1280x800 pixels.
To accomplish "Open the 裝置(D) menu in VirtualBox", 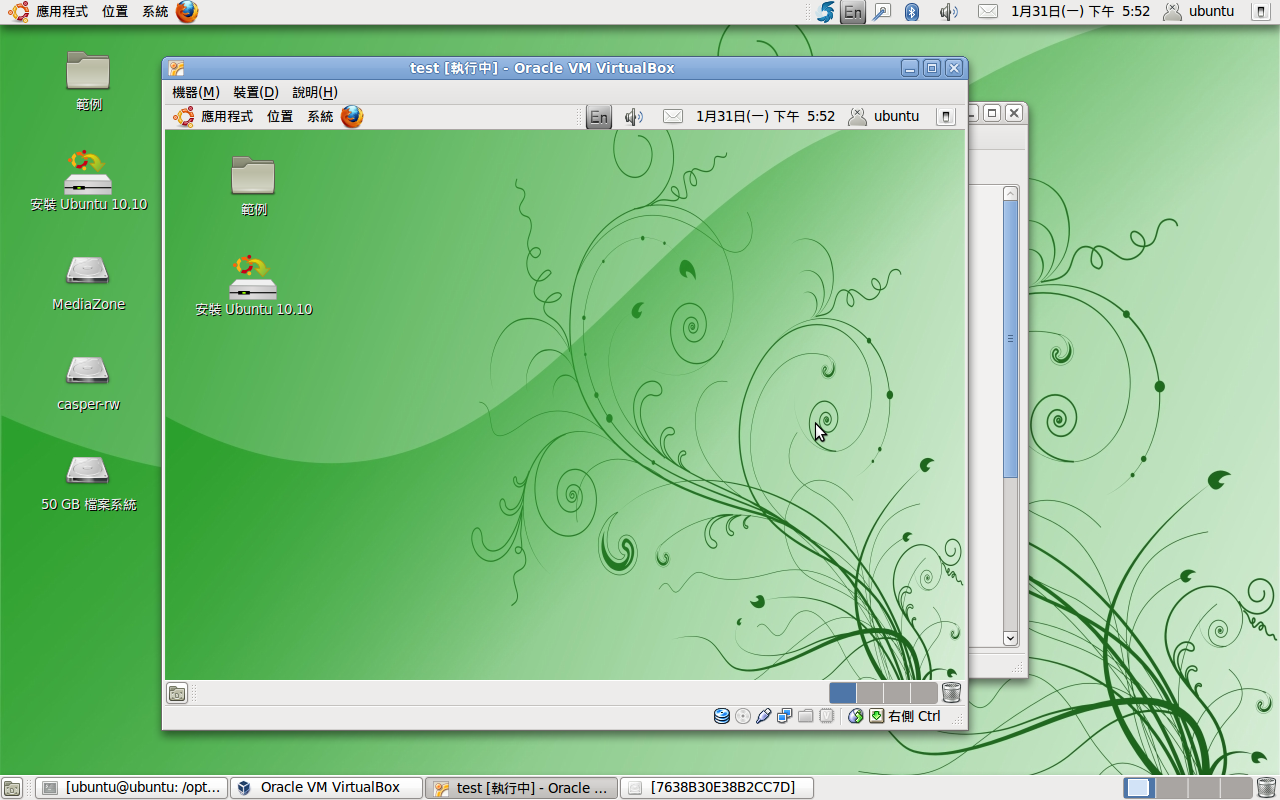I will [256, 92].
